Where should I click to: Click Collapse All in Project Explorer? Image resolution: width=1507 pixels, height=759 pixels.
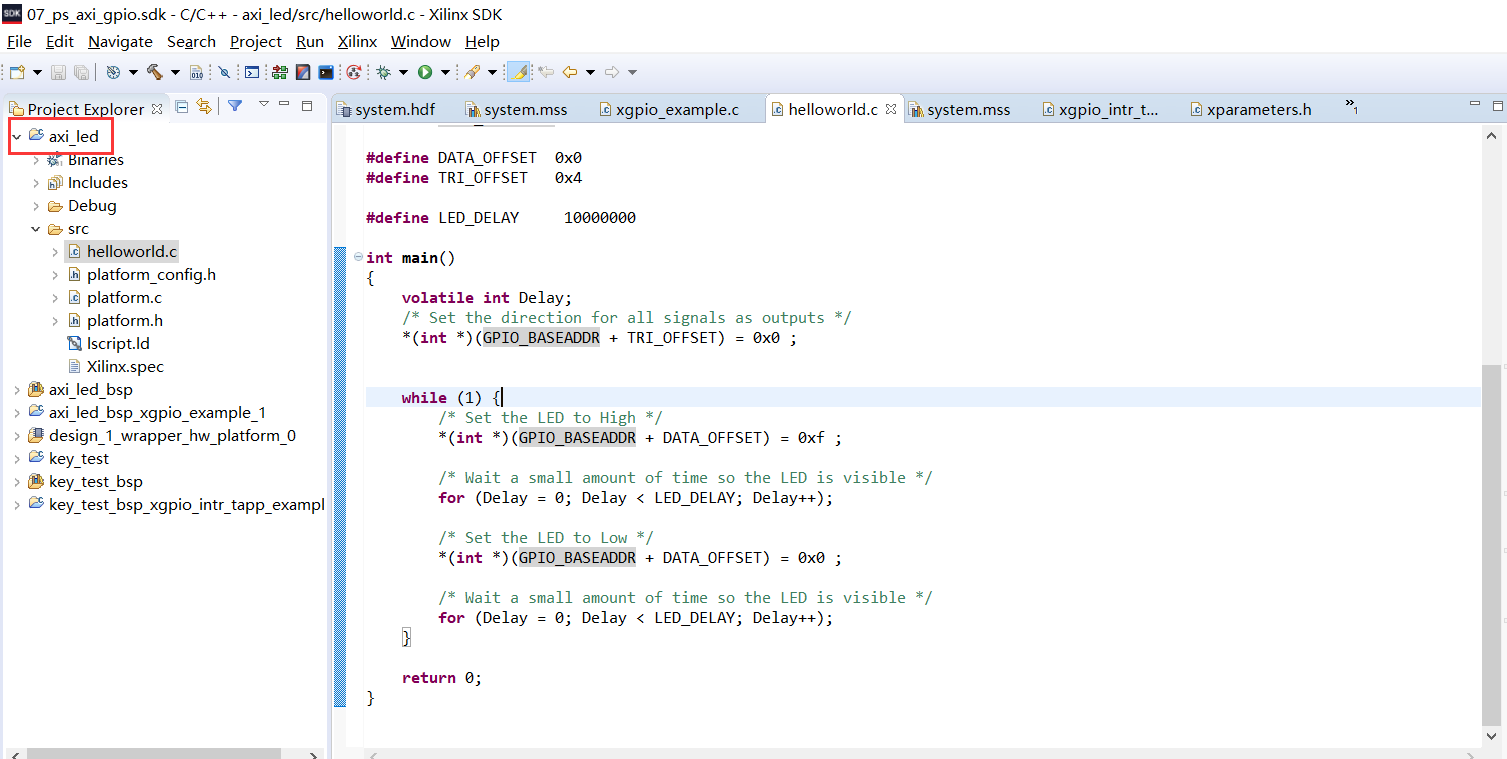182,106
